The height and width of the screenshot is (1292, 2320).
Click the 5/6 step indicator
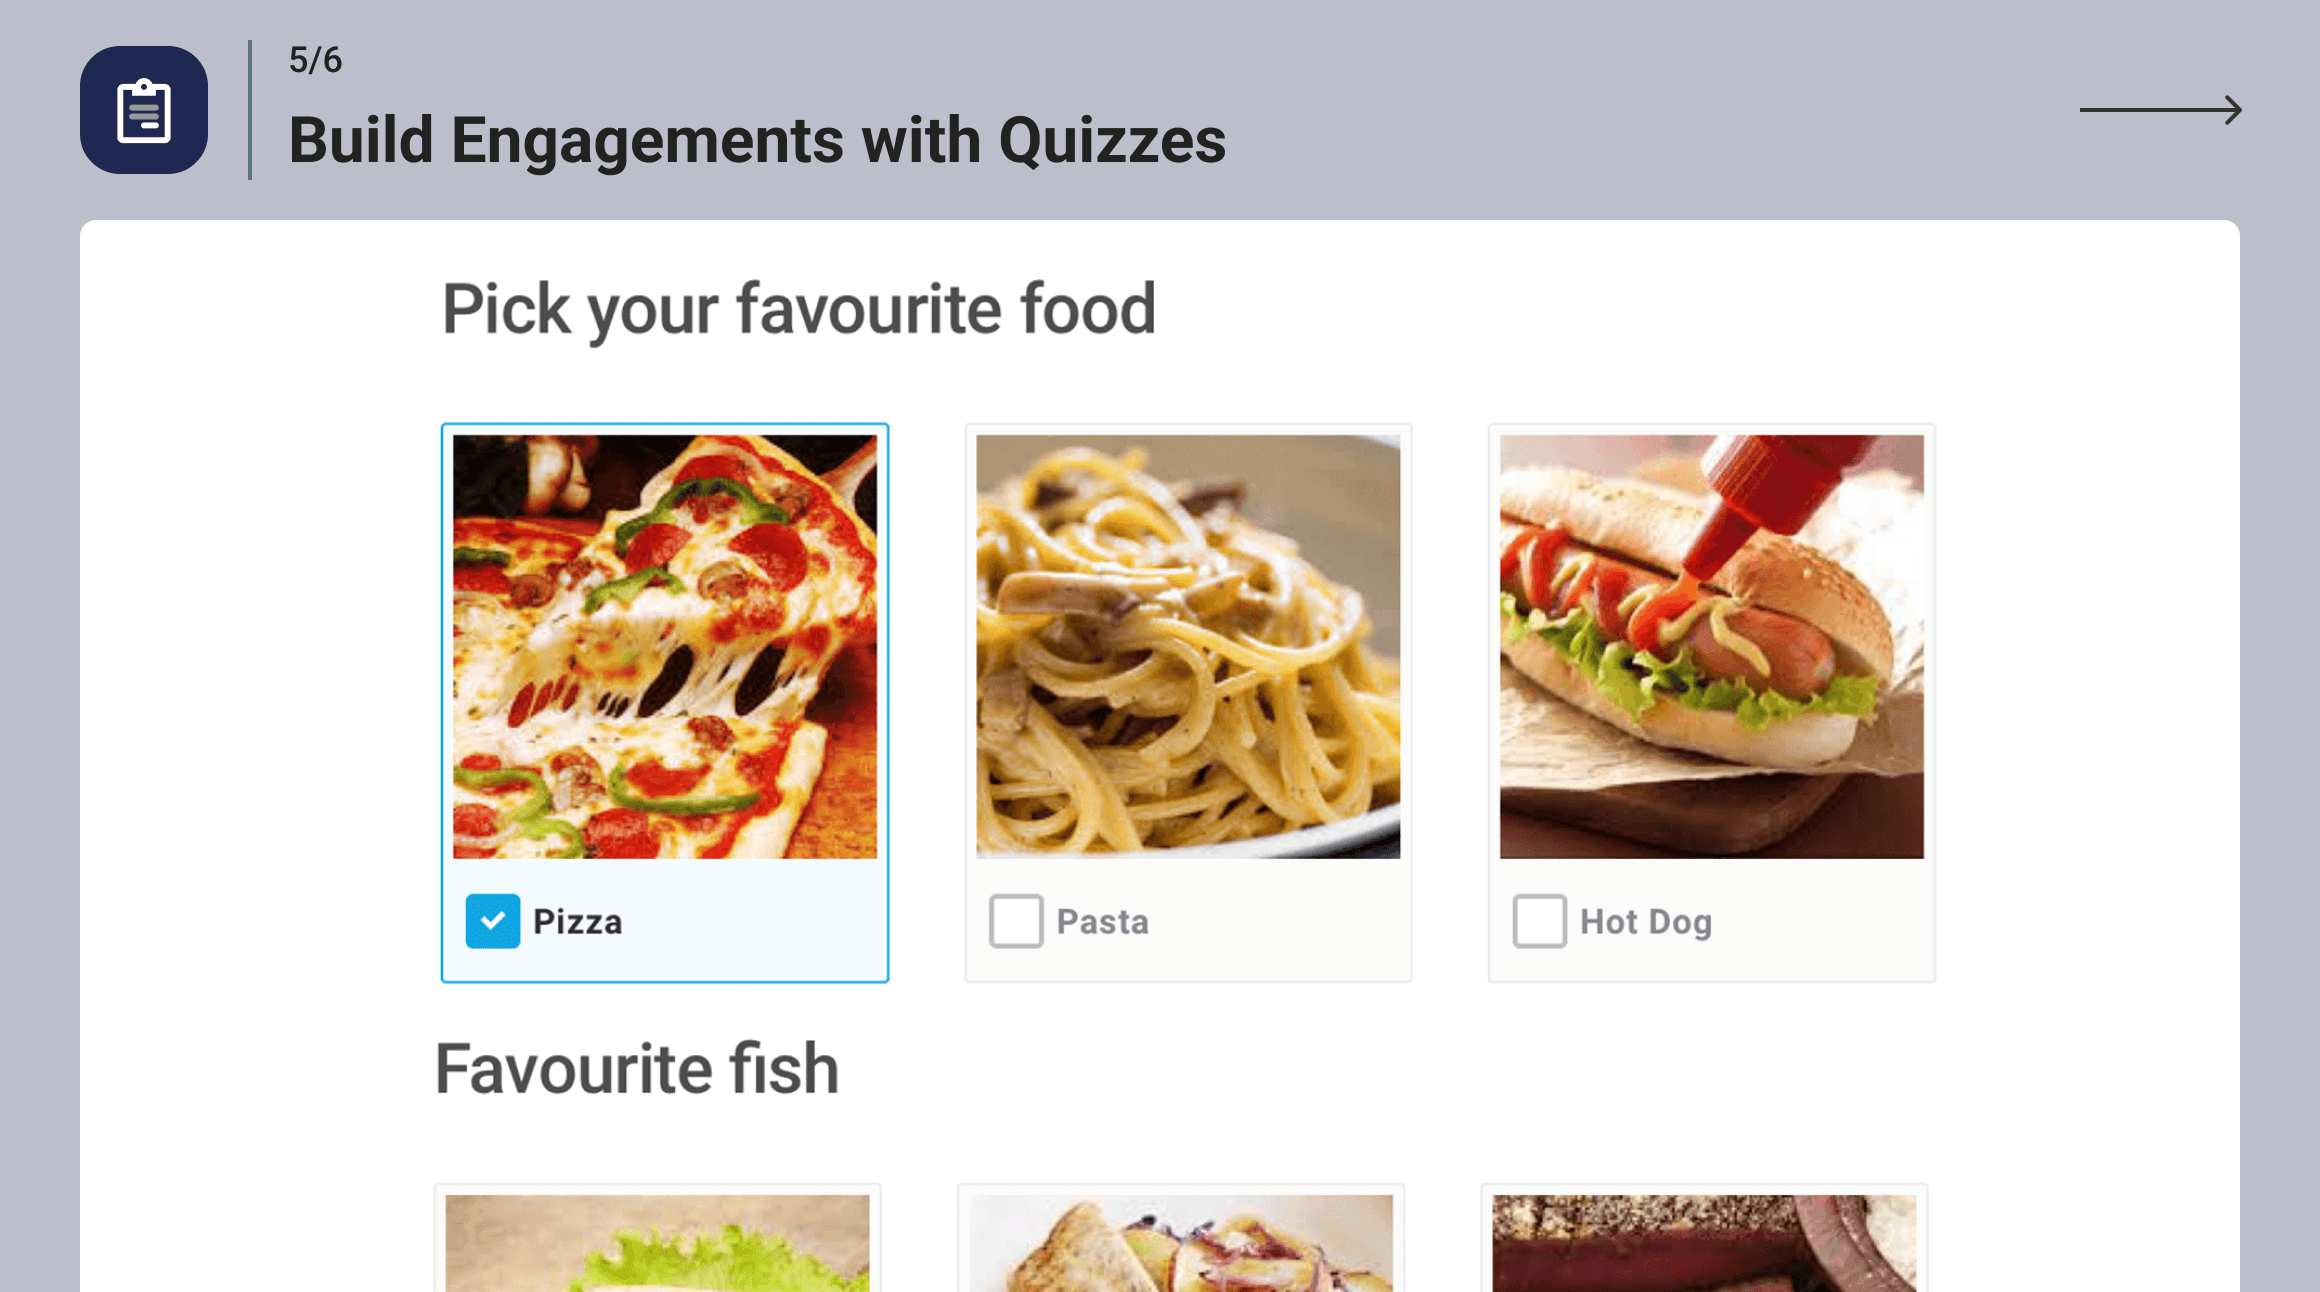(315, 60)
